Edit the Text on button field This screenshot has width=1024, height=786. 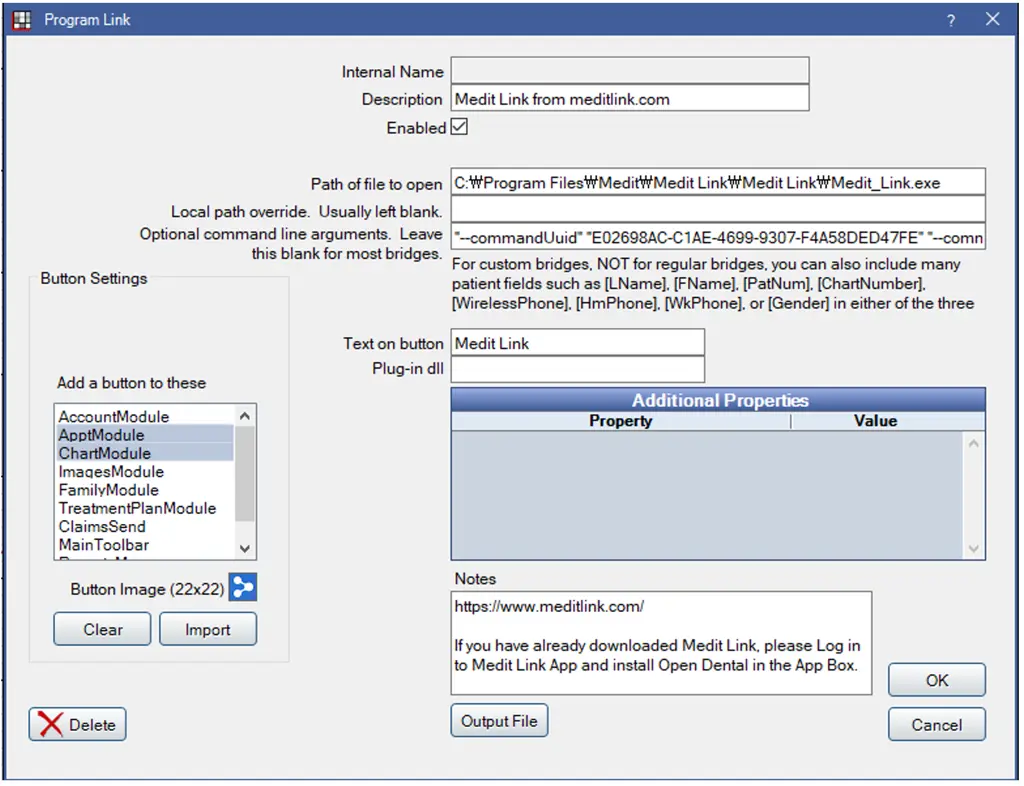click(577, 343)
